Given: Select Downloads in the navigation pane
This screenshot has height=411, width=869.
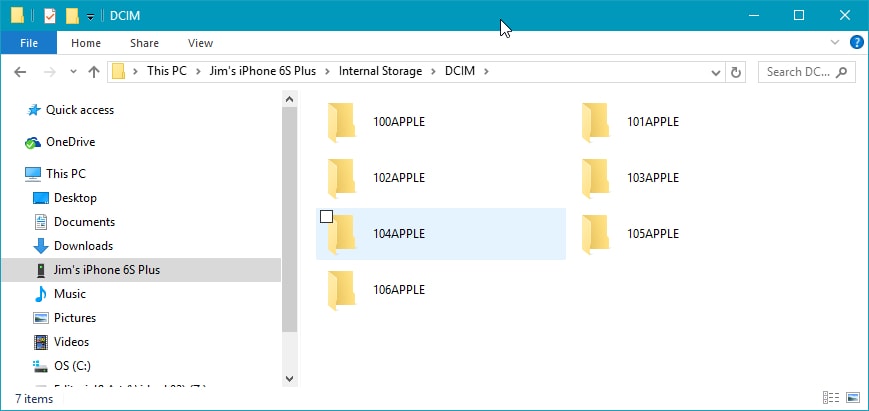Looking at the screenshot, I should (x=83, y=246).
